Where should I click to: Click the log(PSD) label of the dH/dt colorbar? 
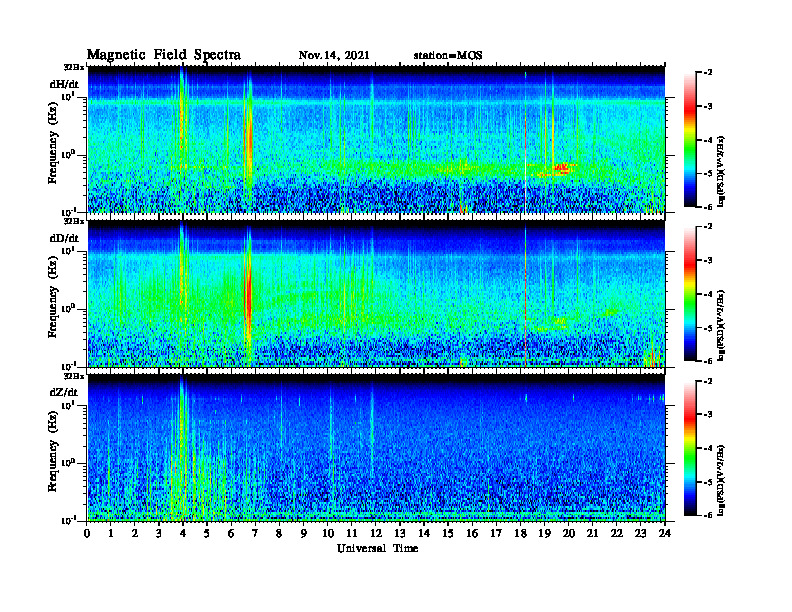(x=721, y=172)
